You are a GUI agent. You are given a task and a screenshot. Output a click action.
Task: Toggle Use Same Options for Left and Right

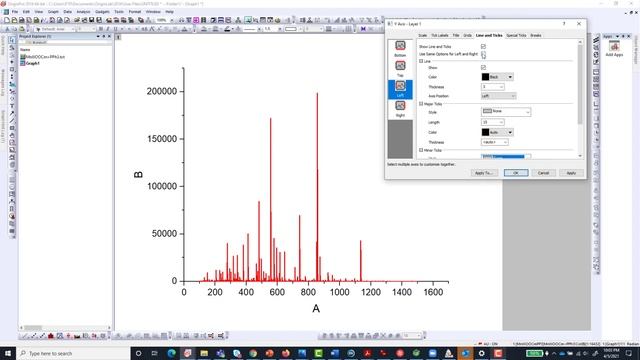tap(483, 54)
